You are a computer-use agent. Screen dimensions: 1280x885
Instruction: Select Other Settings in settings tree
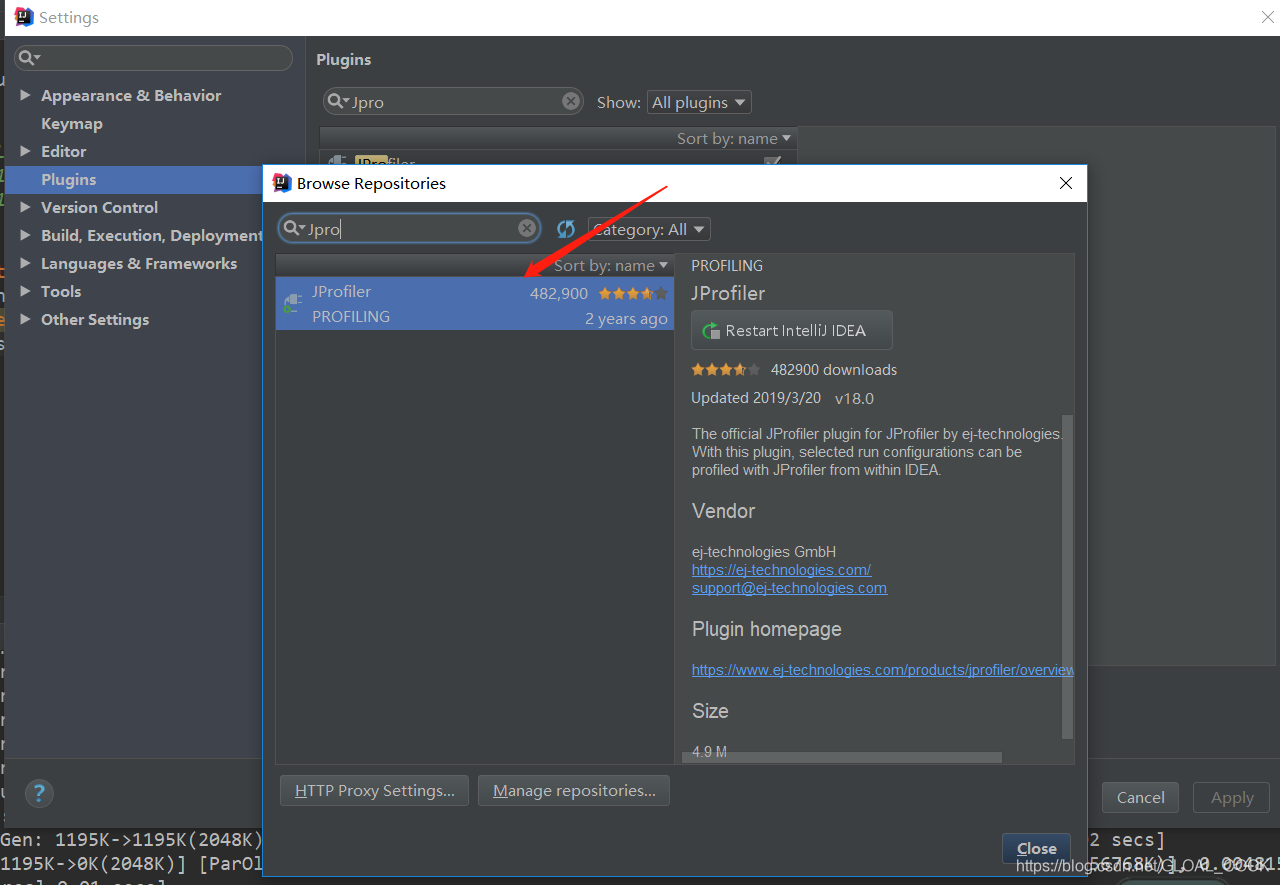point(95,319)
